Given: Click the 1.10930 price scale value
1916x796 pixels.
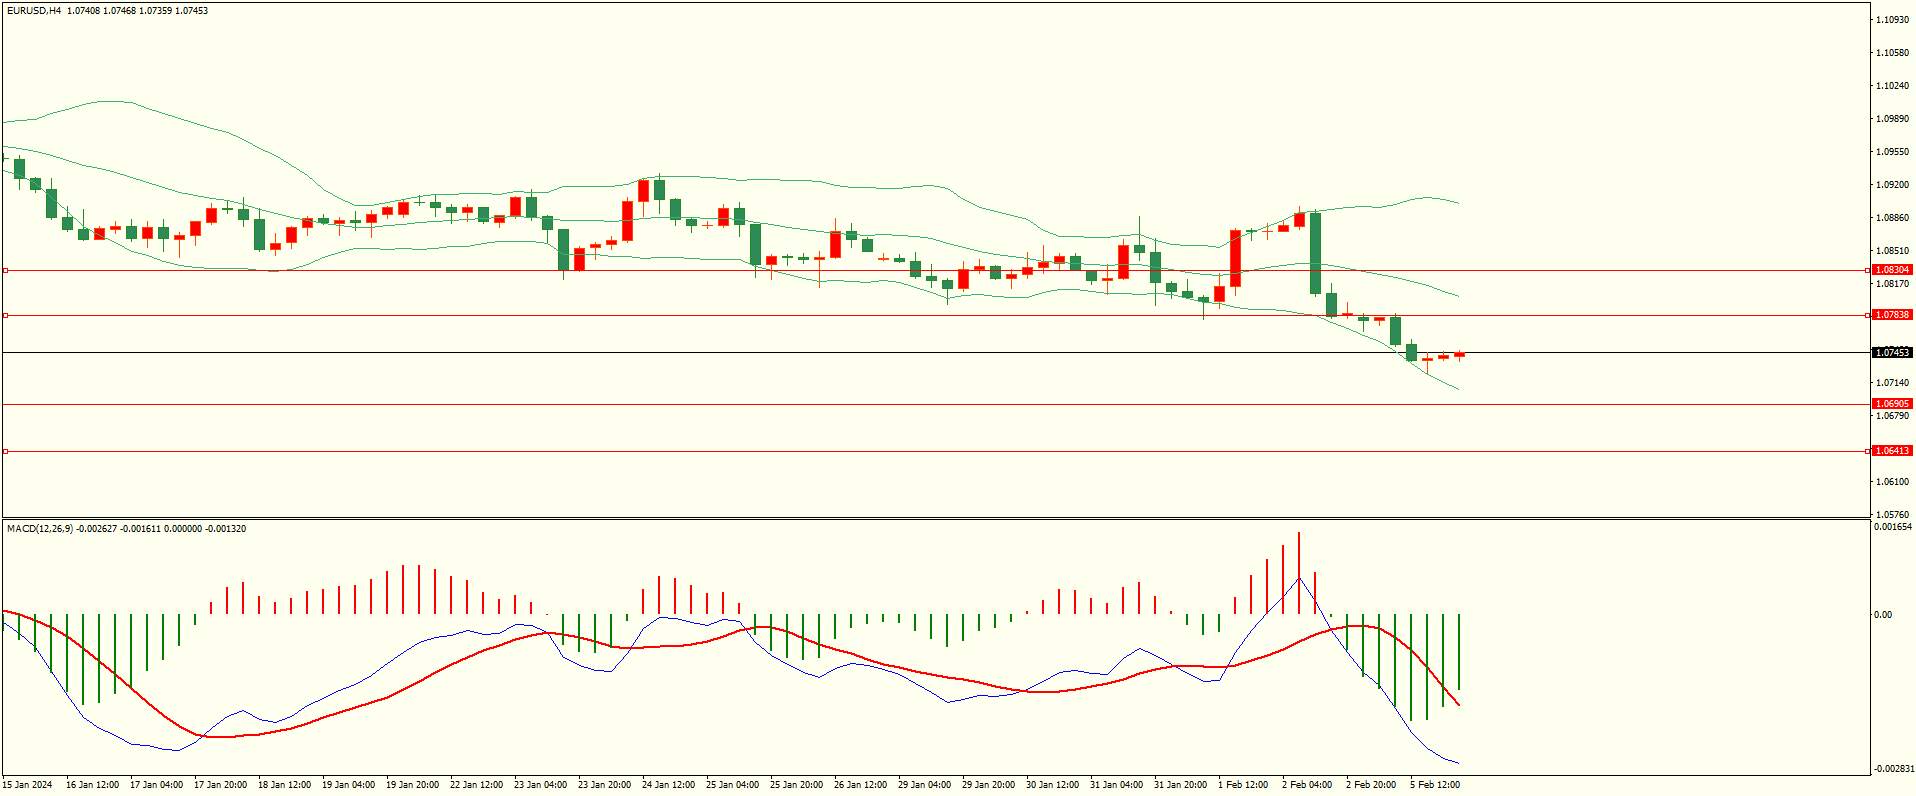Looking at the screenshot, I should click(1892, 20).
